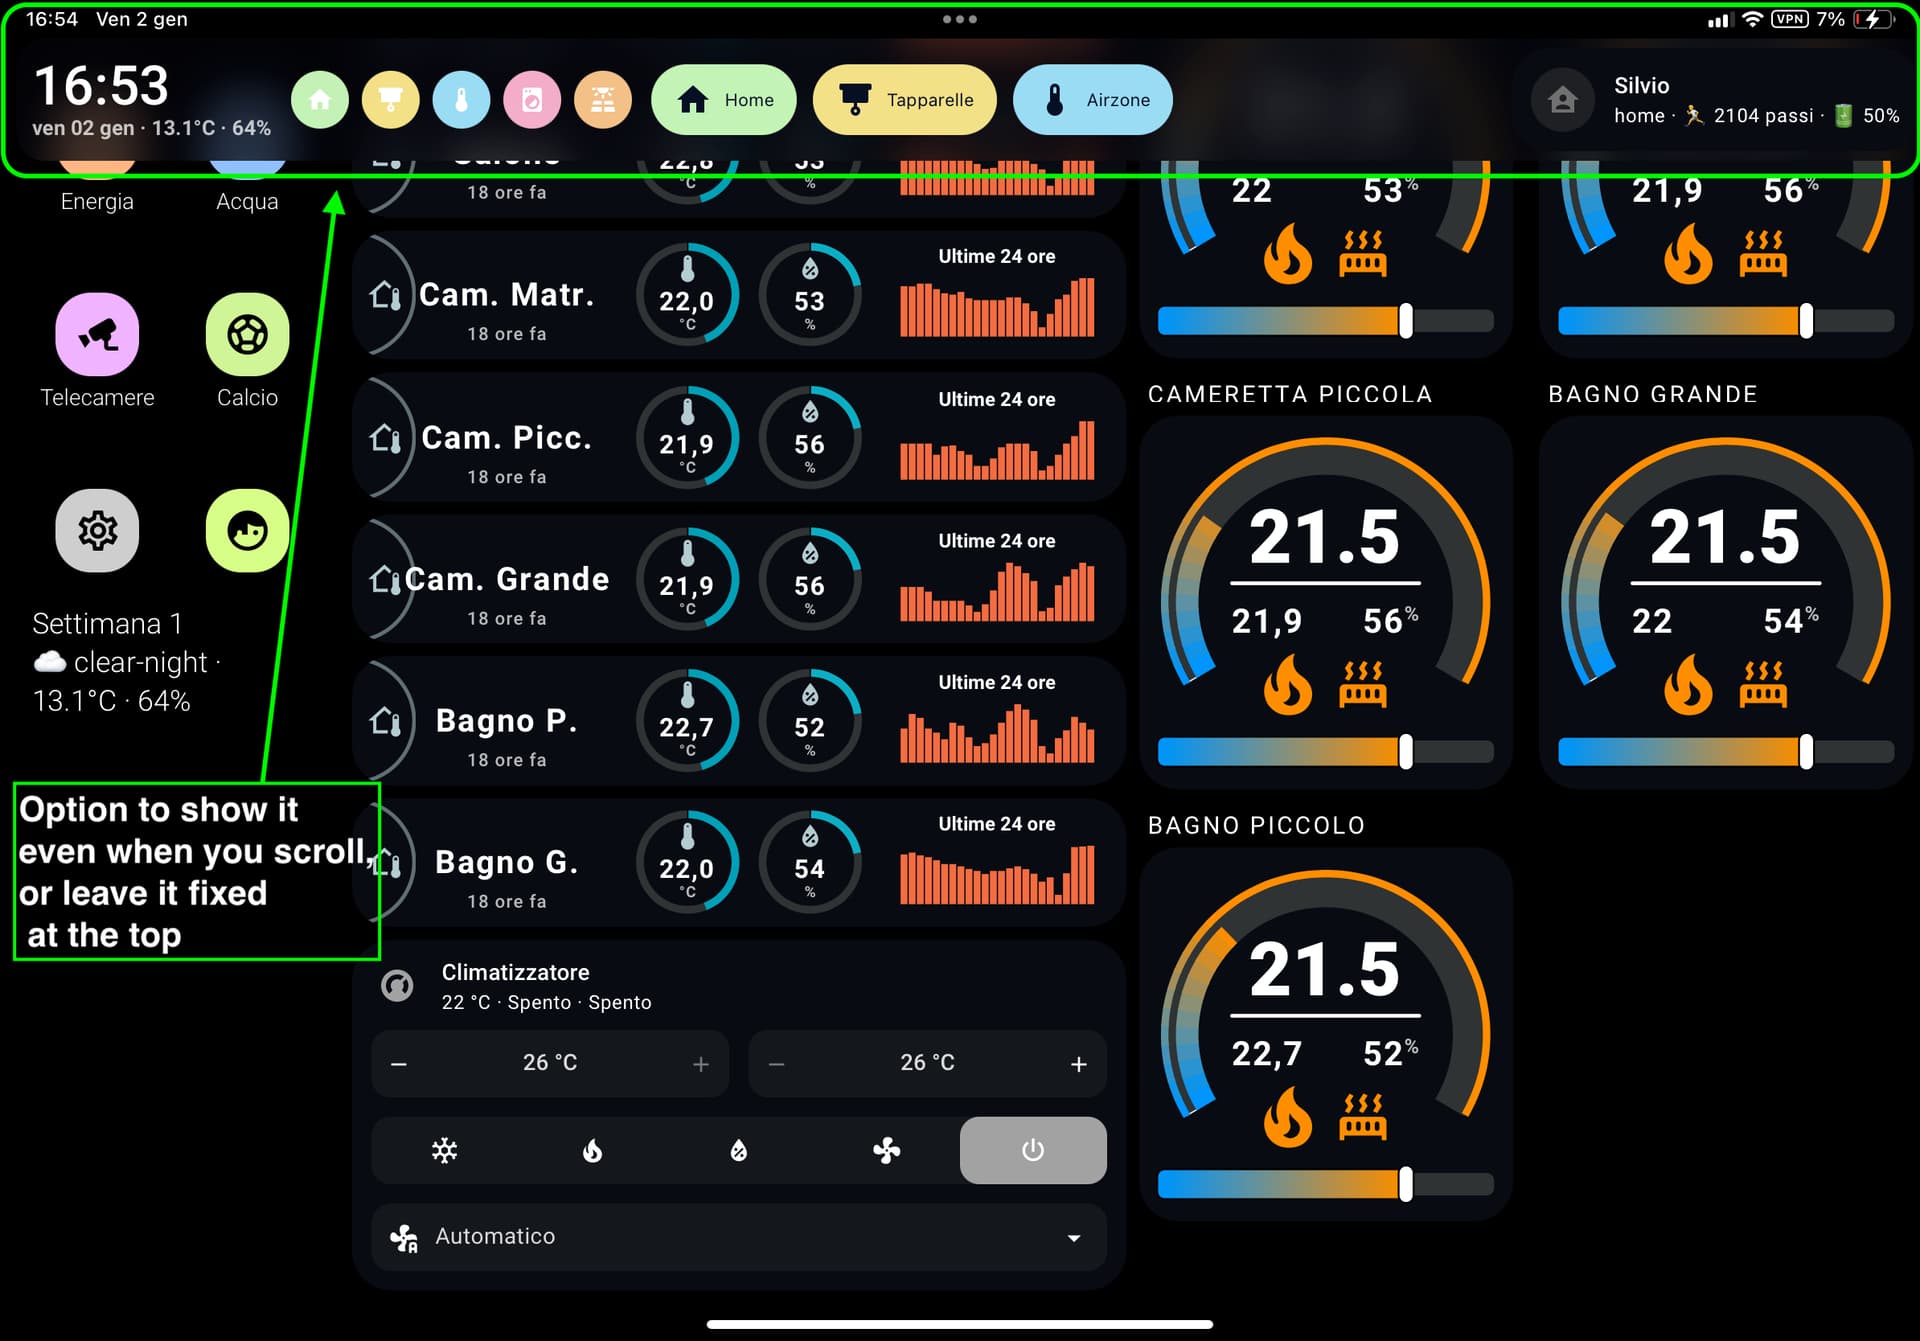
Task: Toggle Climatizzatore cool snowflake mode
Action: point(444,1150)
